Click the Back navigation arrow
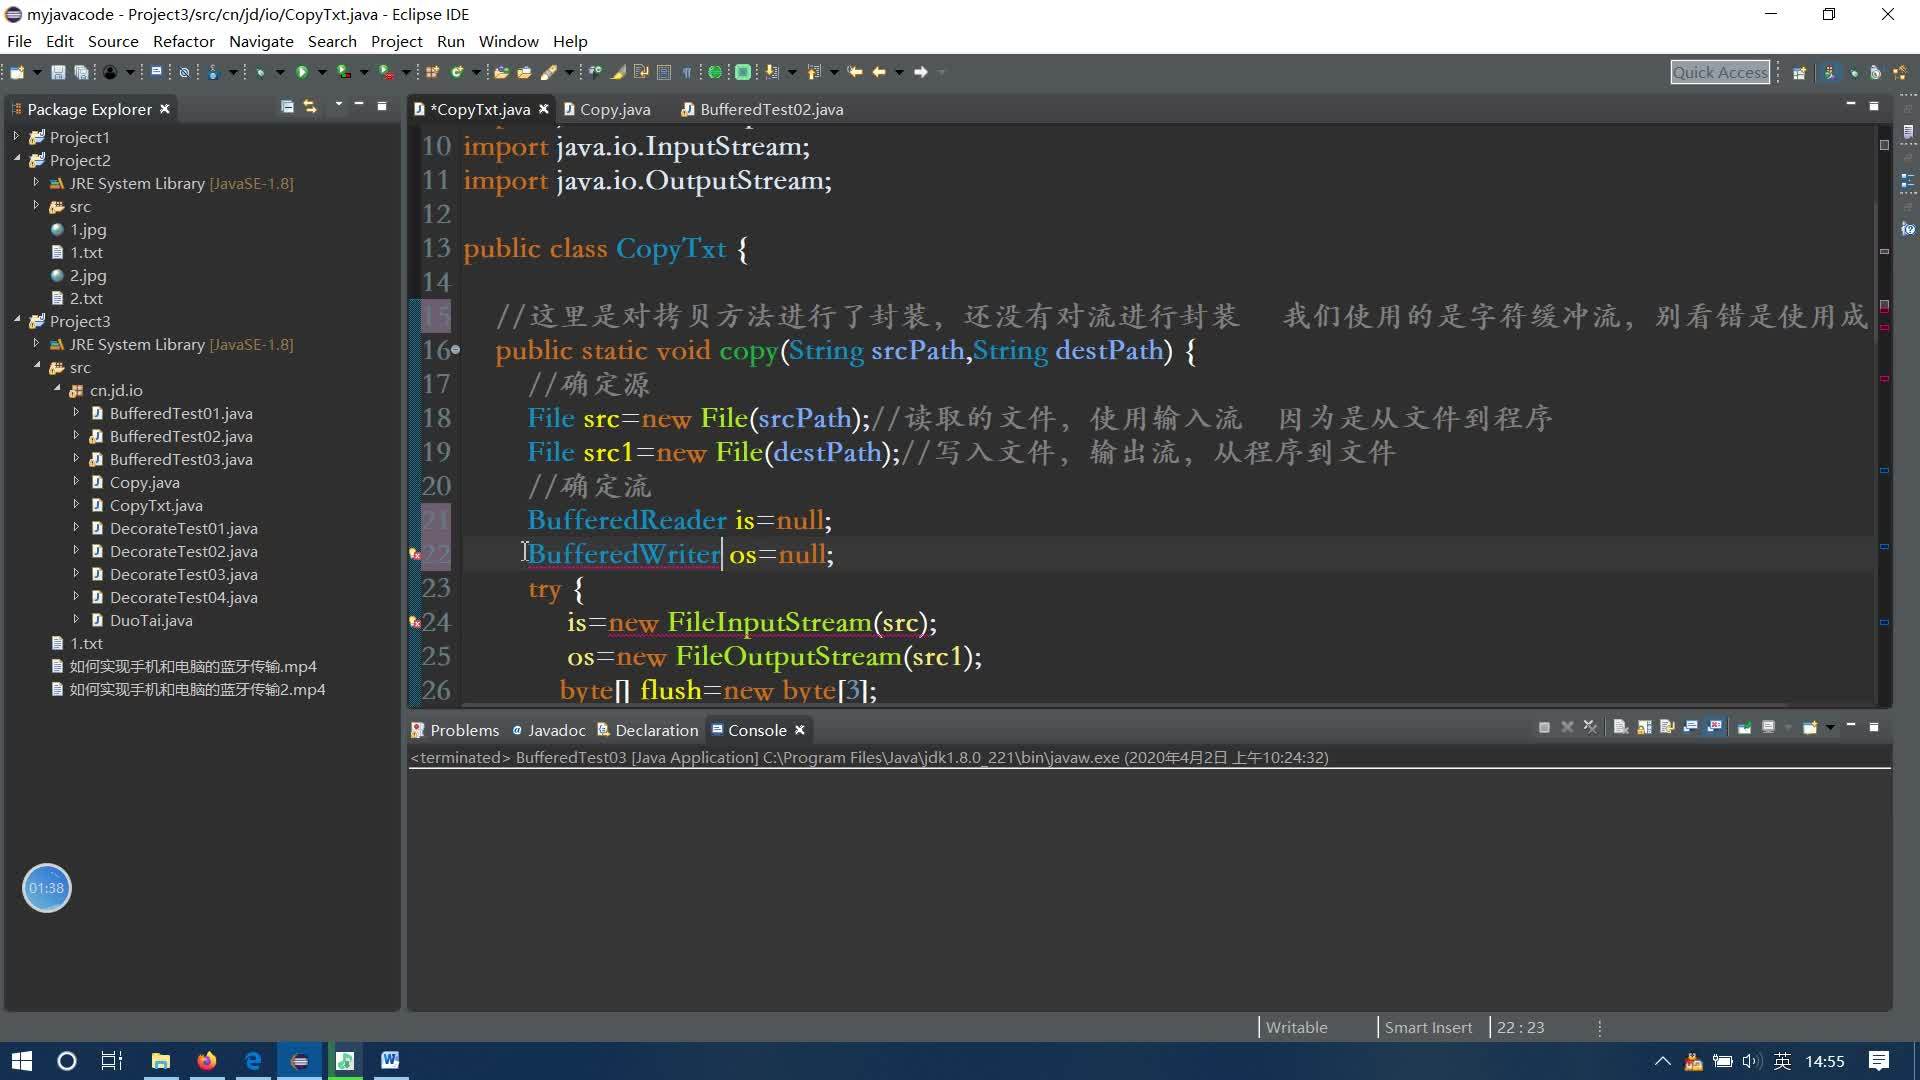This screenshot has height=1080, width=1920. [x=879, y=72]
